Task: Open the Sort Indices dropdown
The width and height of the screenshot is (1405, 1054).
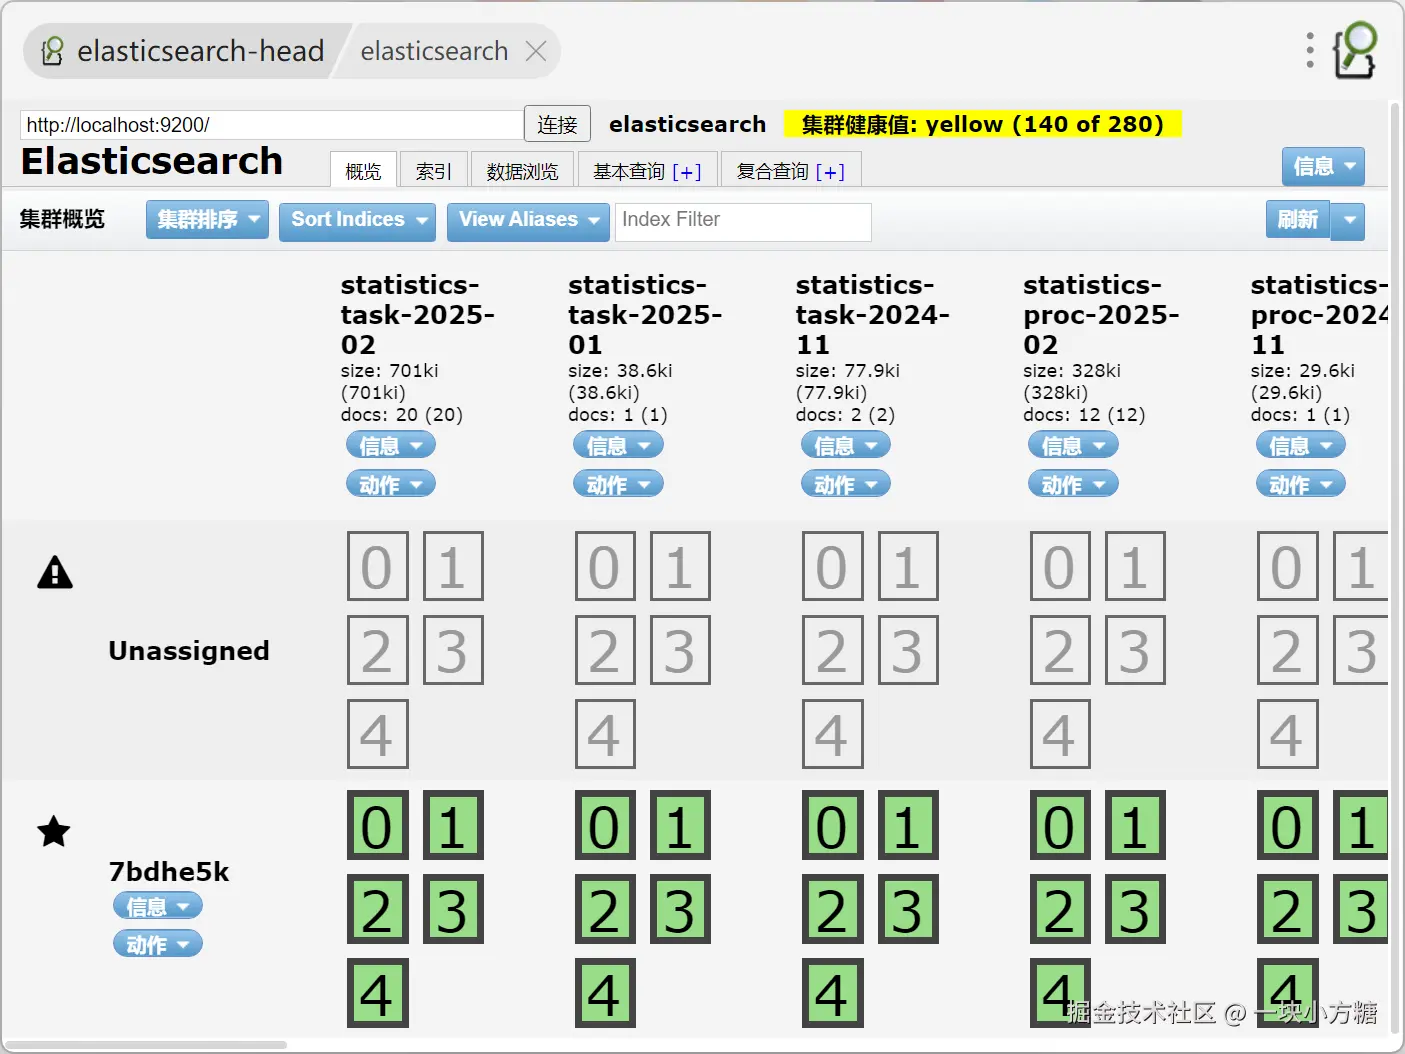Action: point(357,220)
